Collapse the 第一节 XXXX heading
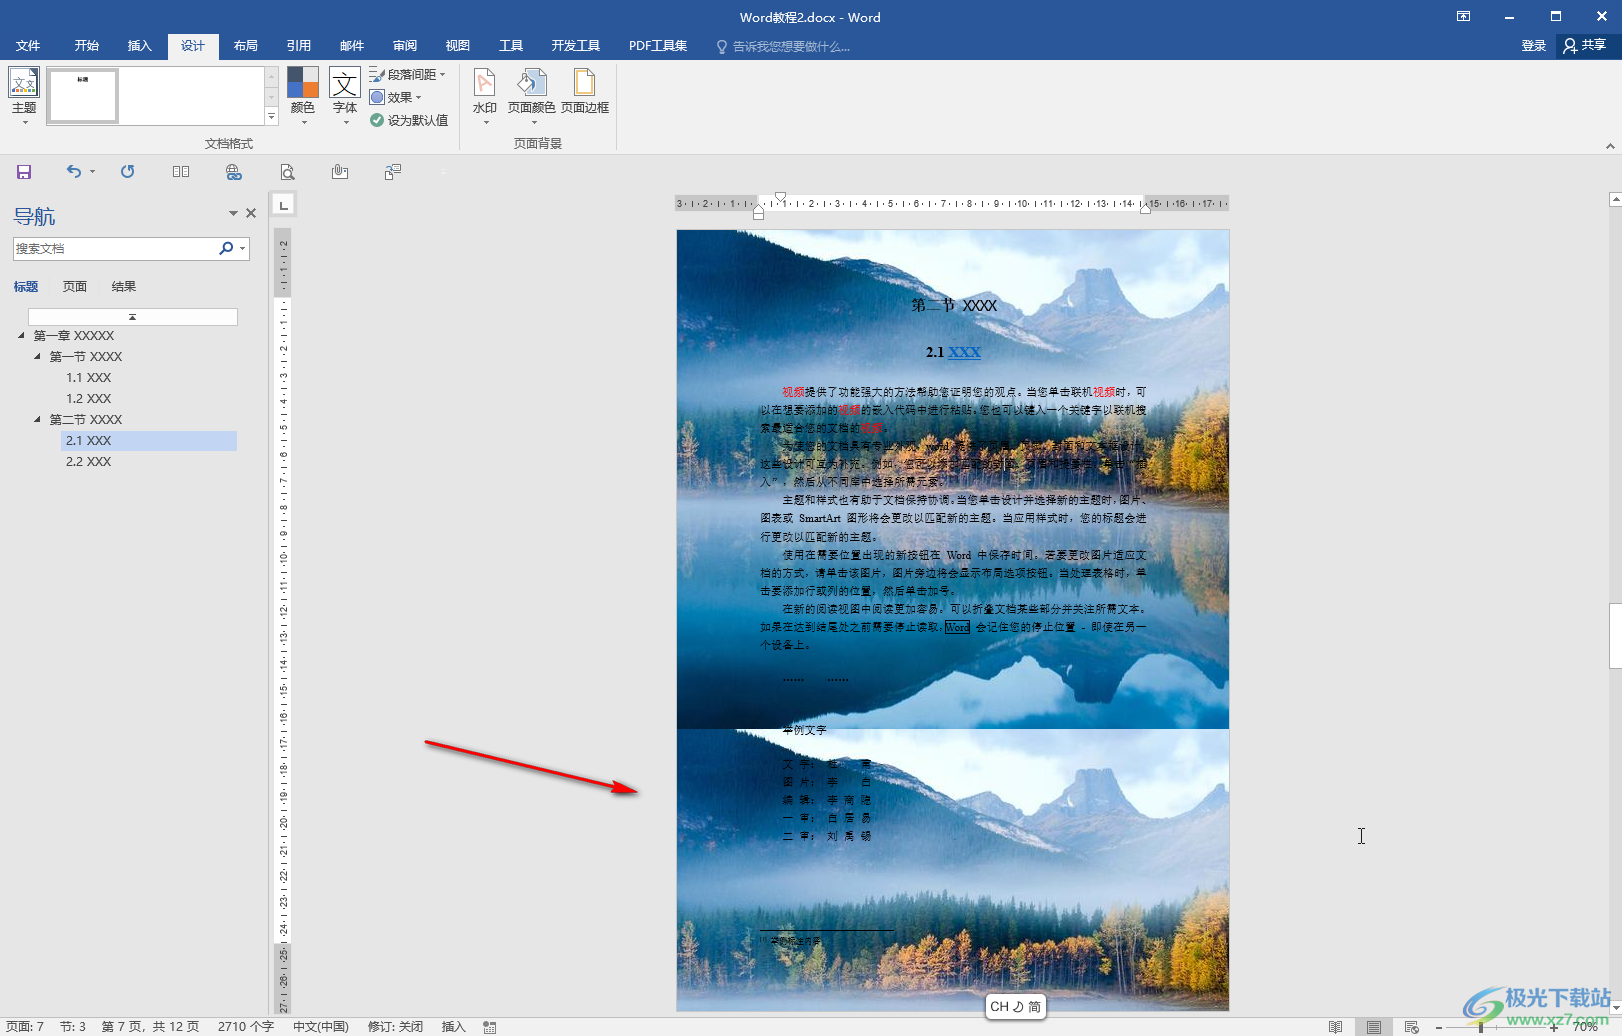This screenshot has height=1036, width=1622. (x=38, y=356)
